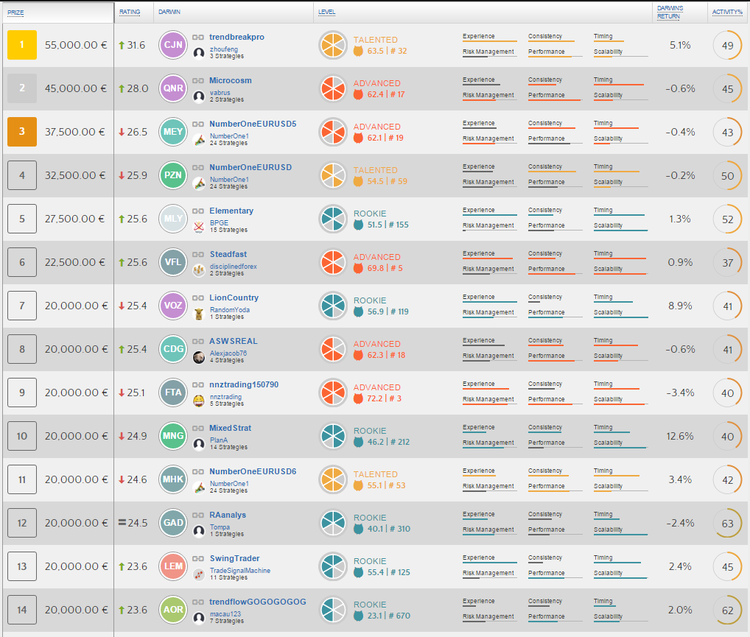This screenshot has width=750, height=637.
Task: Click the rank 14 box
Action: pos(22,610)
